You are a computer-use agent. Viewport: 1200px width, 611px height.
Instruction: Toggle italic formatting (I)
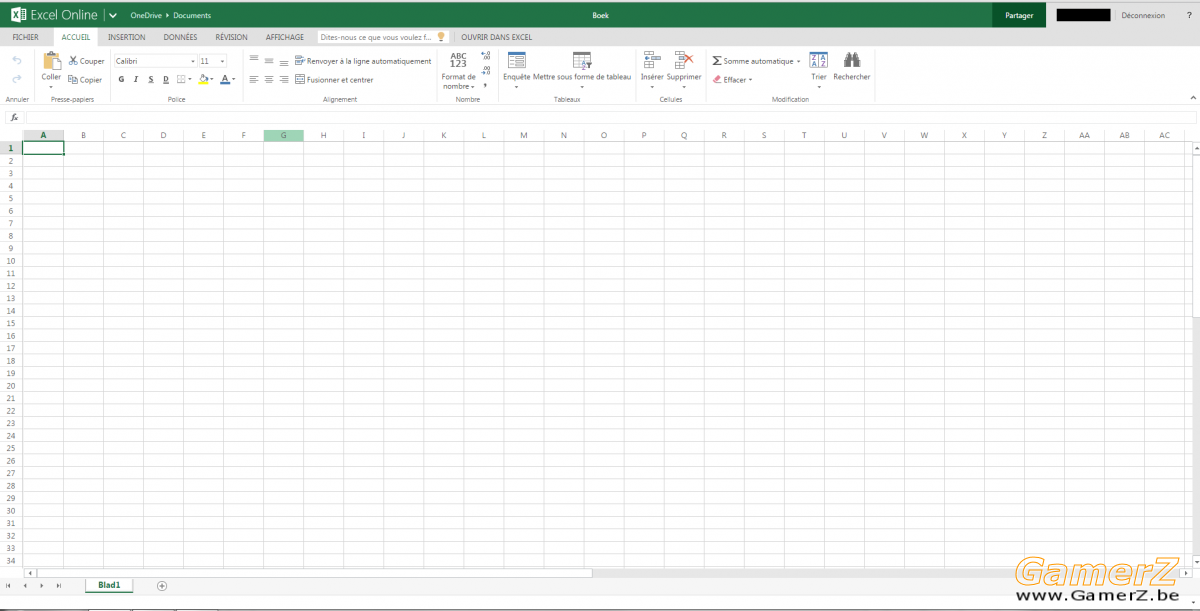(136, 80)
